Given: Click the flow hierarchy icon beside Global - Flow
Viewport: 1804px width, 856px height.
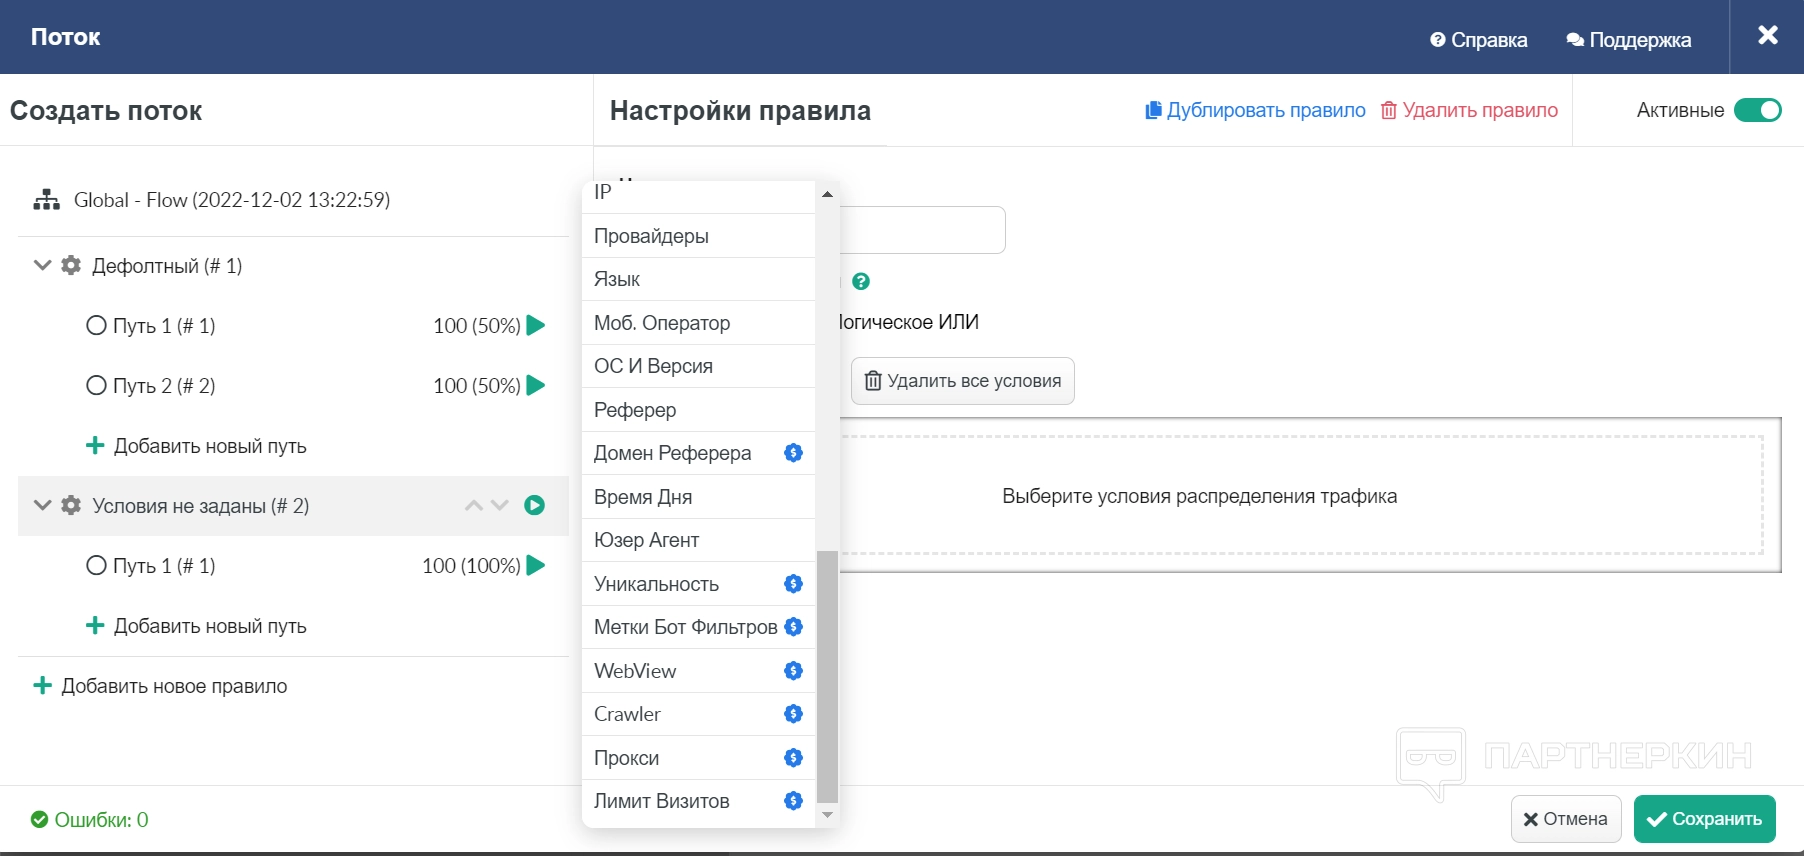Looking at the screenshot, I should pos(46,200).
